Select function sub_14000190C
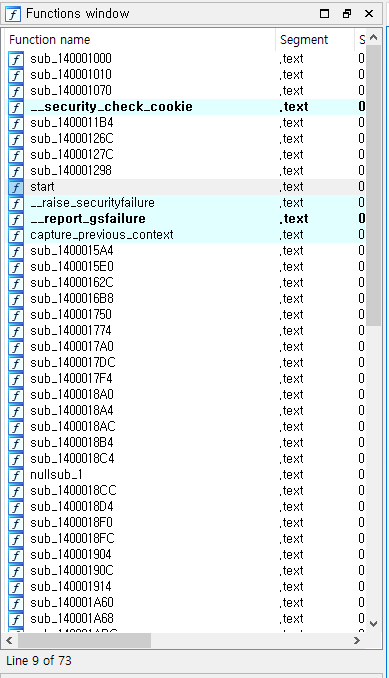 click(72, 571)
